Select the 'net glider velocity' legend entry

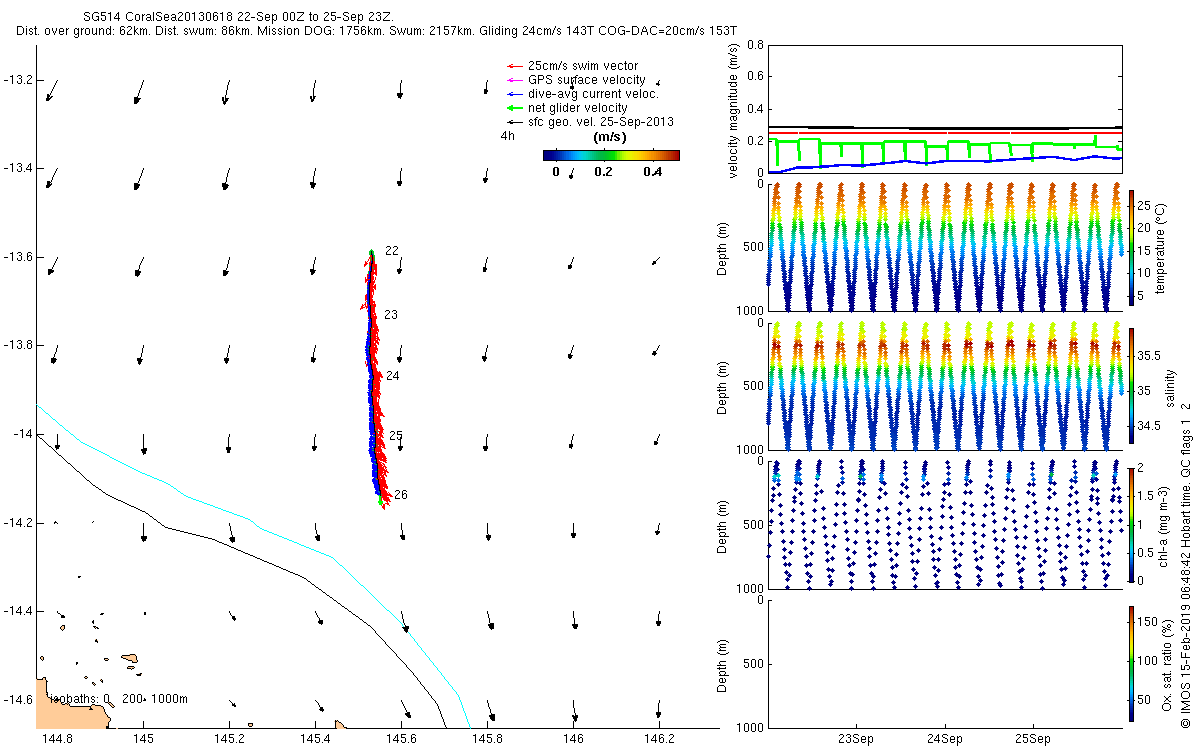coord(567,108)
